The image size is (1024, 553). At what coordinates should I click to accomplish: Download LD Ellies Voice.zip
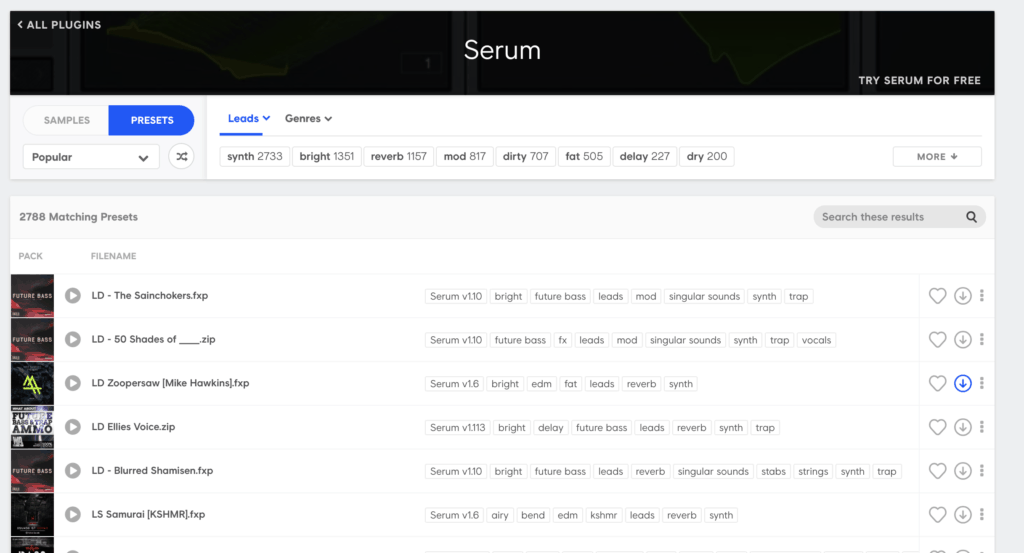(x=963, y=427)
